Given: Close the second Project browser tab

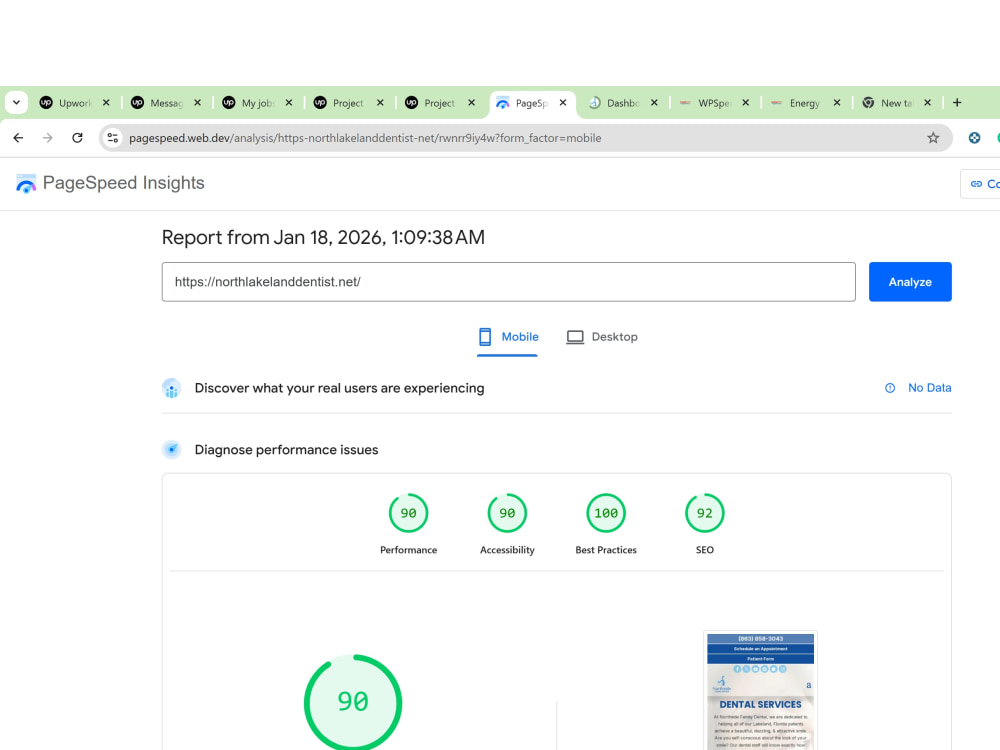Looking at the screenshot, I should pos(471,103).
